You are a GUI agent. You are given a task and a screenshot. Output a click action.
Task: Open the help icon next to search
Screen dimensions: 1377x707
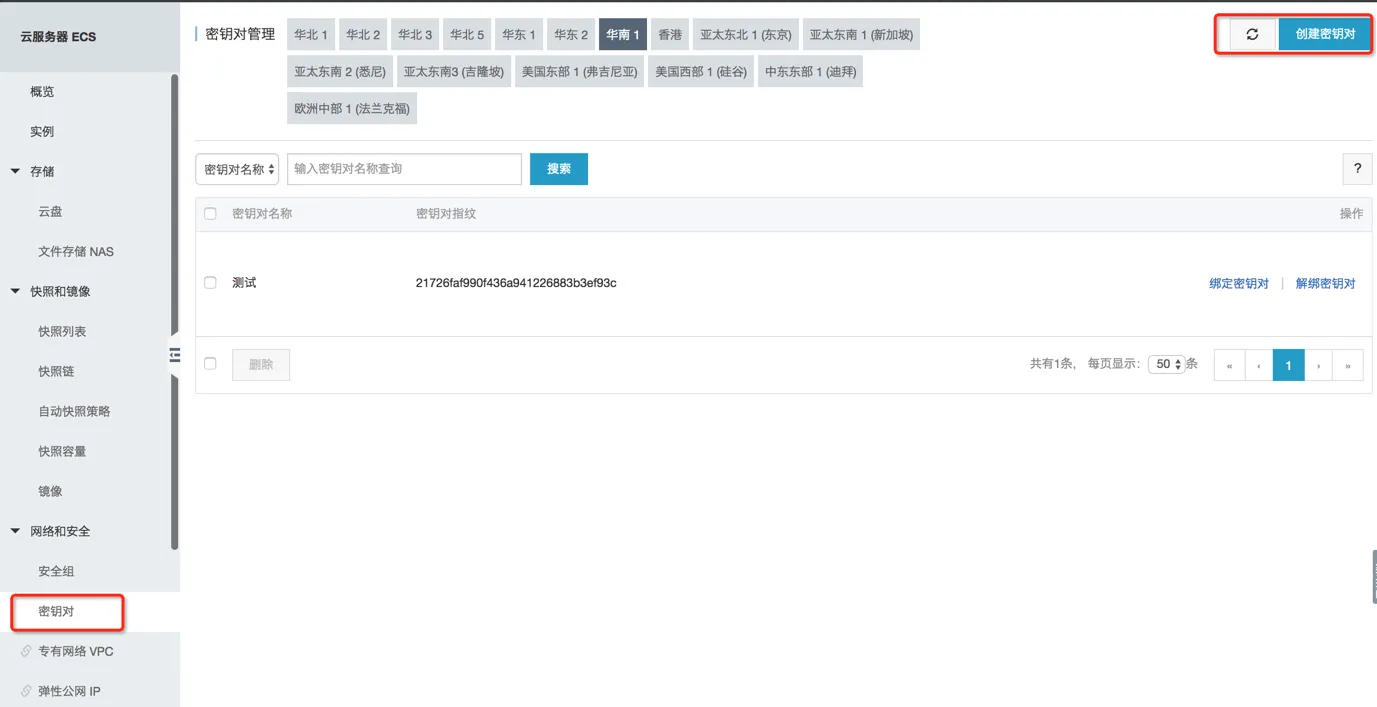click(1357, 168)
